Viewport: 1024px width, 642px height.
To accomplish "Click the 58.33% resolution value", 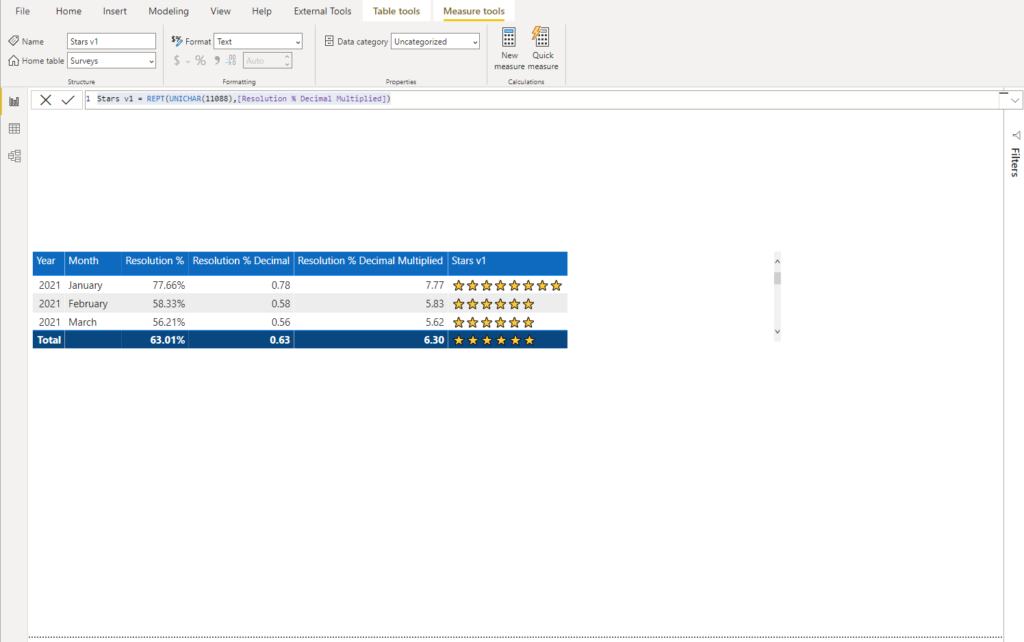I will coord(168,304).
